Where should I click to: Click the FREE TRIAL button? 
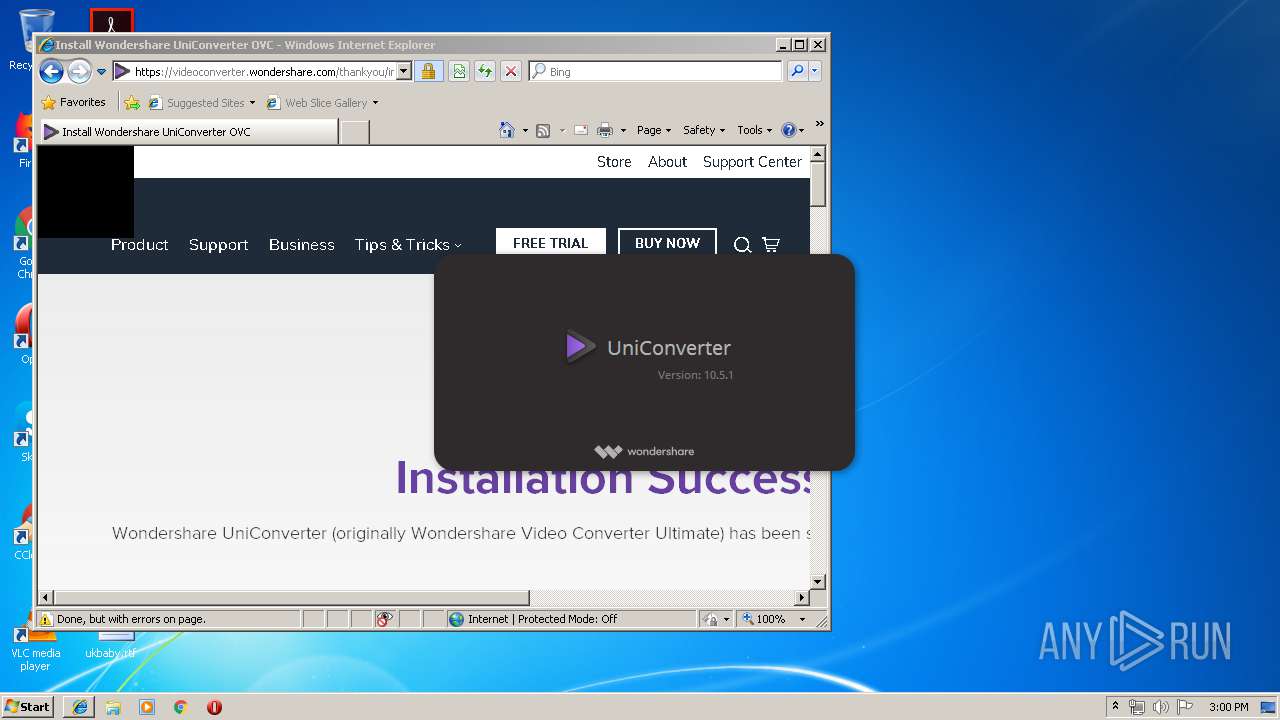pyautogui.click(x=550, y=243)
